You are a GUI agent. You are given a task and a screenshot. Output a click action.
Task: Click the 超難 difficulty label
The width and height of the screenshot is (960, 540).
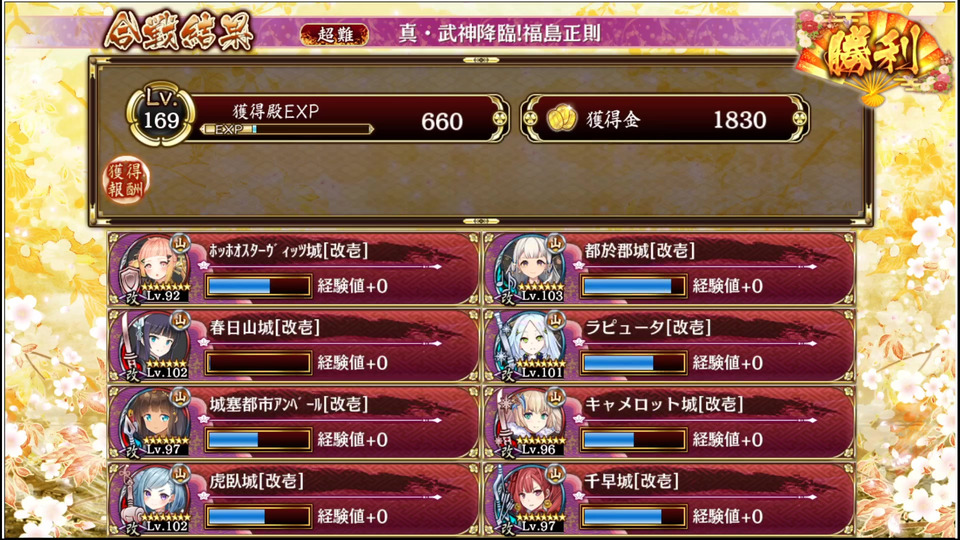click(334, 34)
